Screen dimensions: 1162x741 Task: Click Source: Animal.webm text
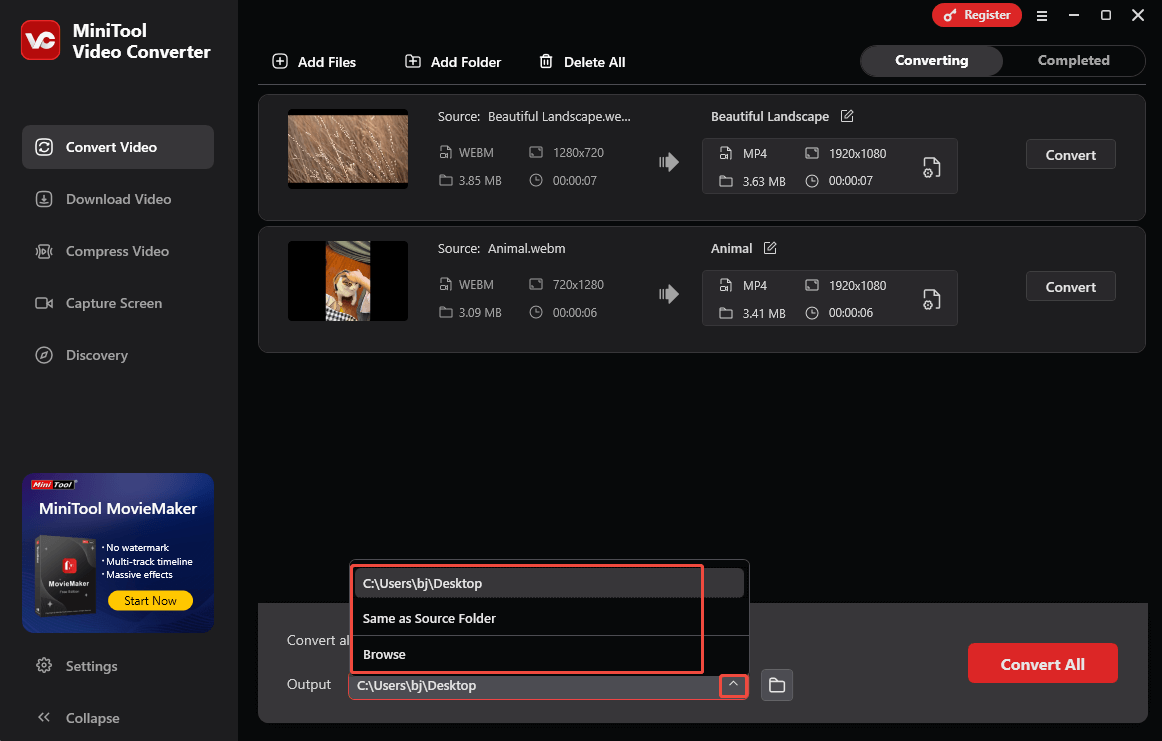(501, 248)
